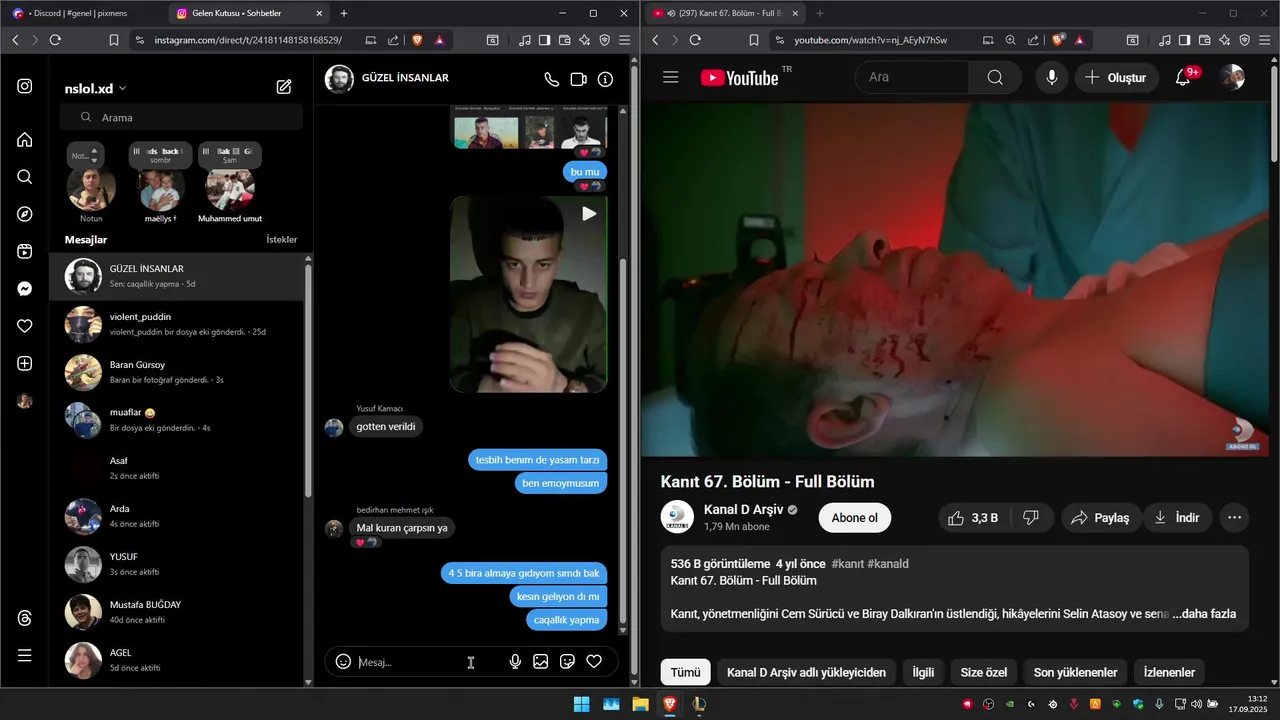Open İstekler message requests link

click(282, 240)
